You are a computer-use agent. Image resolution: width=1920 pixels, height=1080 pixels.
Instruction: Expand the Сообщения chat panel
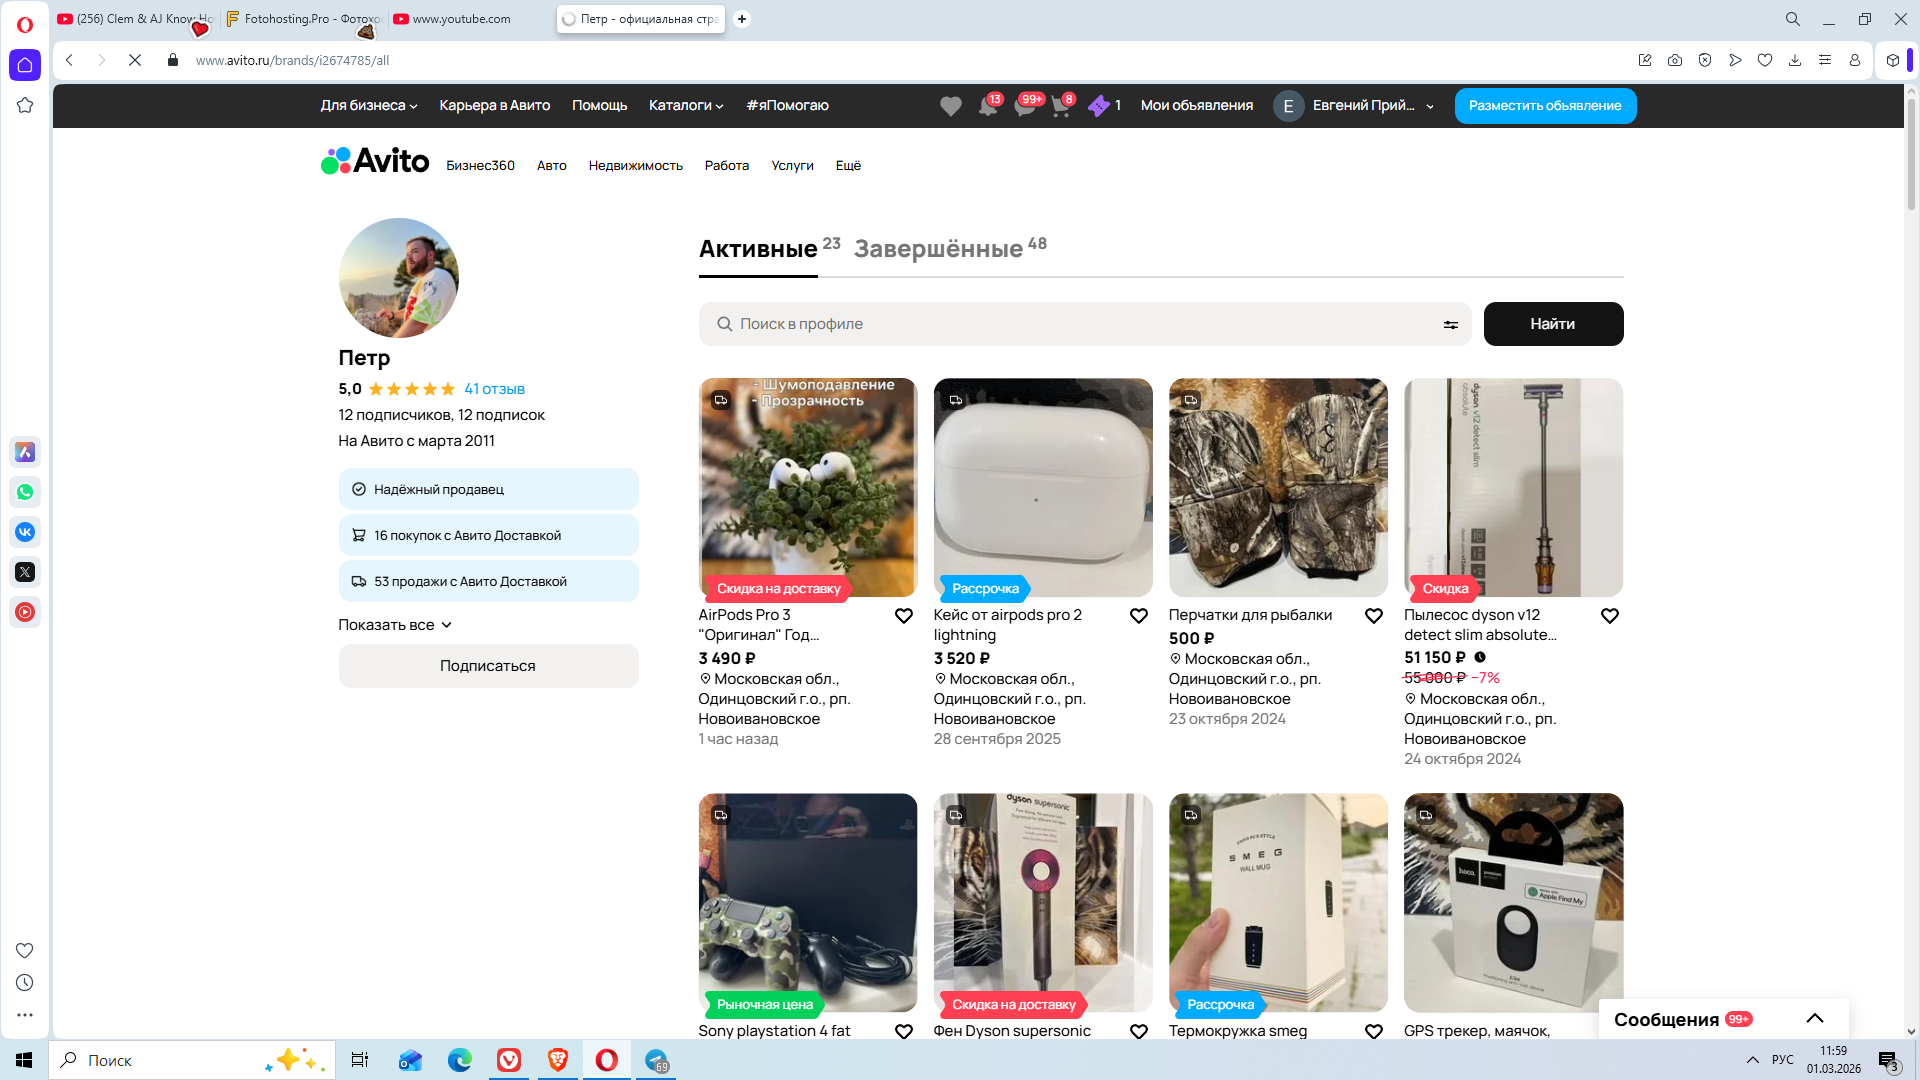pyautogui.click(x=1814, y=1019)
